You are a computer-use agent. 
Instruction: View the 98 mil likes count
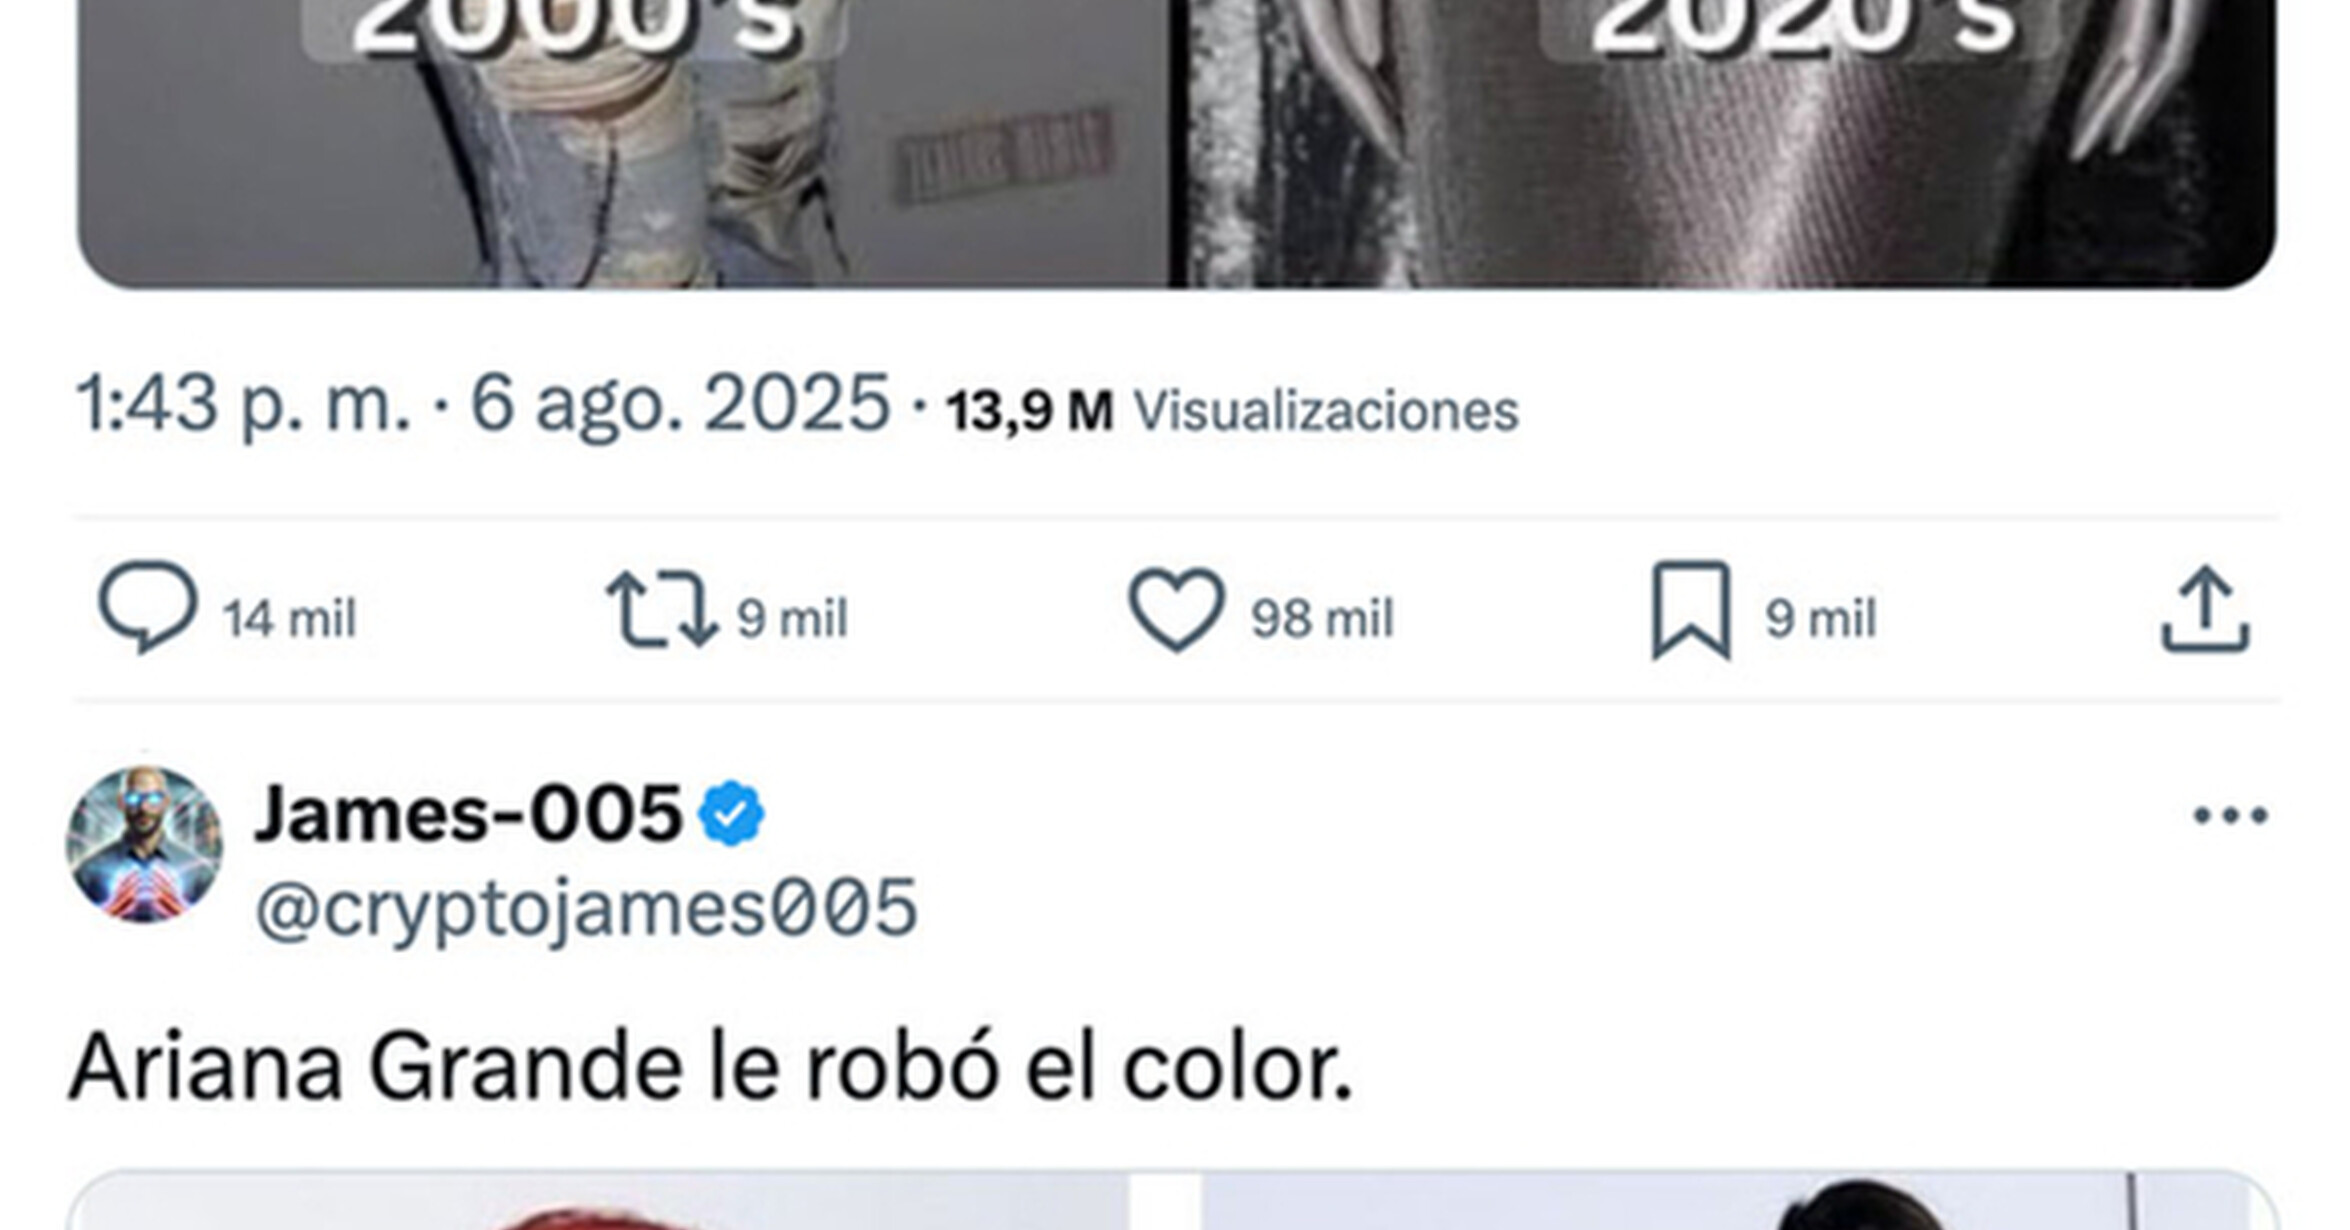point(1321,618)
